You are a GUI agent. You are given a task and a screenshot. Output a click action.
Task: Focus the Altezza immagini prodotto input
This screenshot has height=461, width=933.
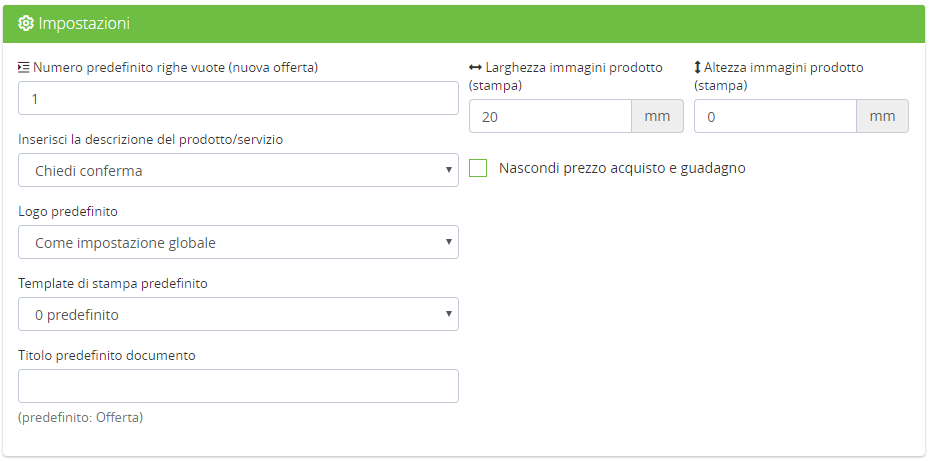[x=775, y=117]
